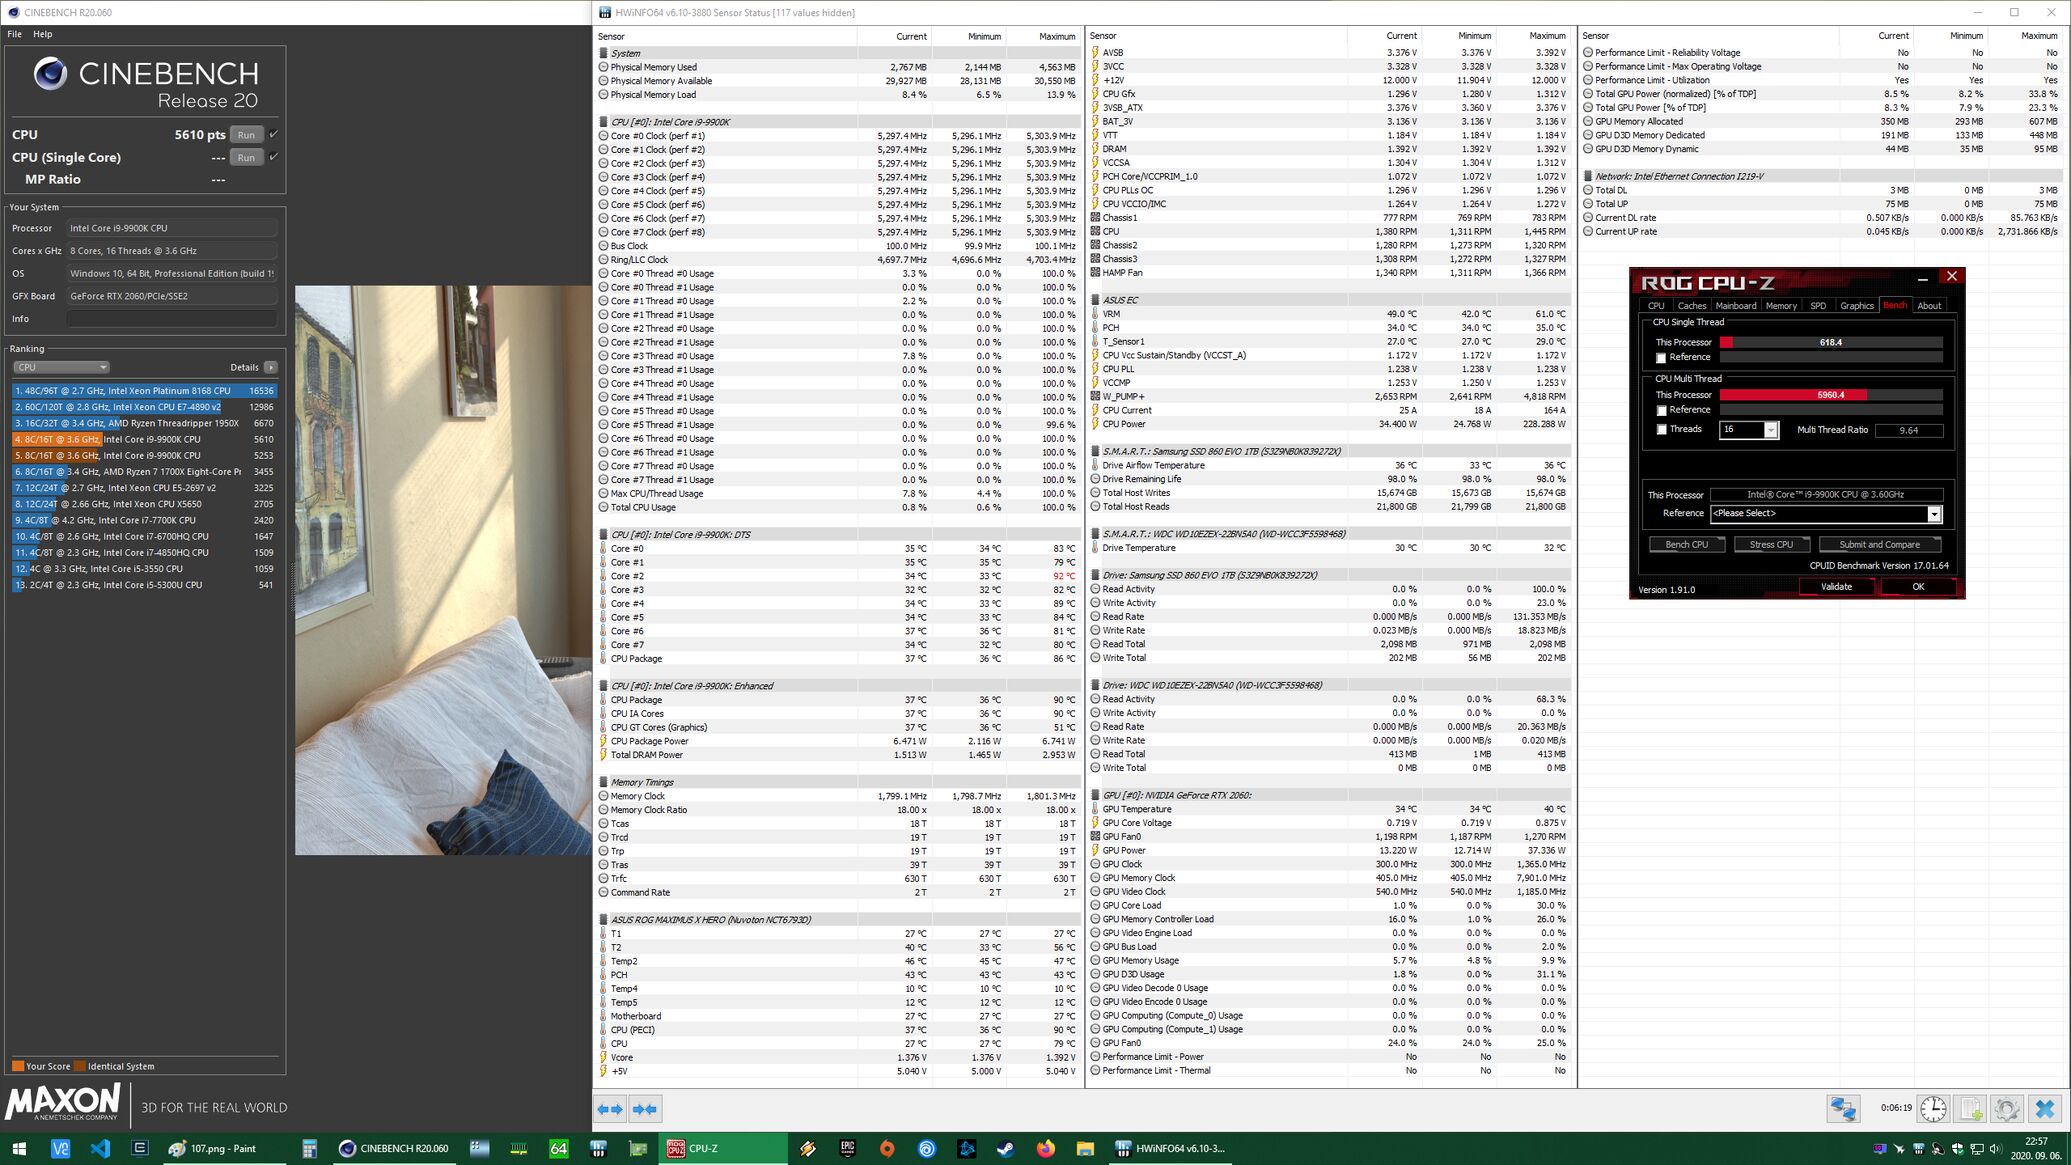2071x1165 pixels.
Task: Select HWiNFO Total CPU Usage row
Action: (838, 507)
